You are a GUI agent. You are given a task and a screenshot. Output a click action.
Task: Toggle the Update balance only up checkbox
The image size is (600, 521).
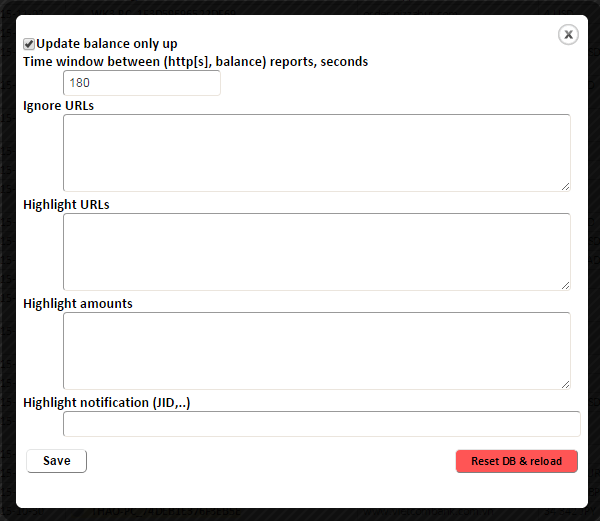point(29,44)
